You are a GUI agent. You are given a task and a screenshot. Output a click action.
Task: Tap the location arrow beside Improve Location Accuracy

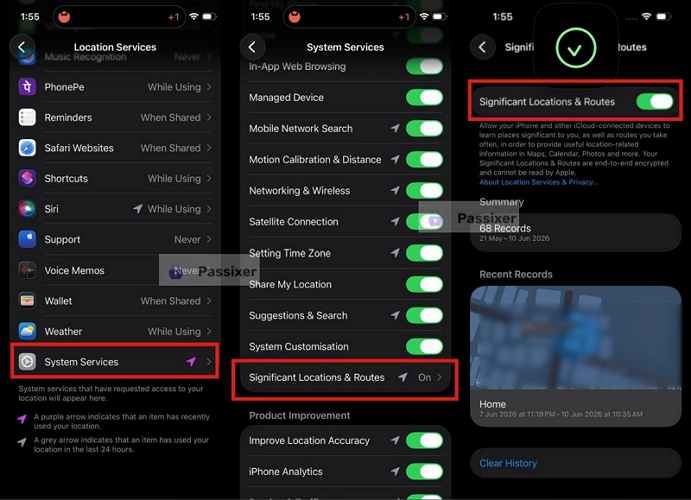[395, 440]
